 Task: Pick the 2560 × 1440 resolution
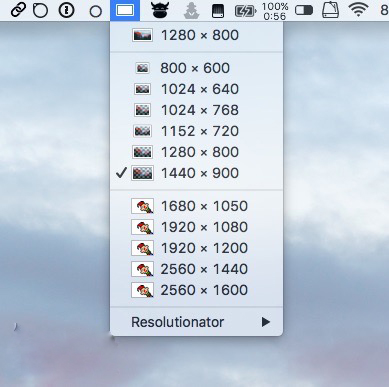[x=196, y=269]
